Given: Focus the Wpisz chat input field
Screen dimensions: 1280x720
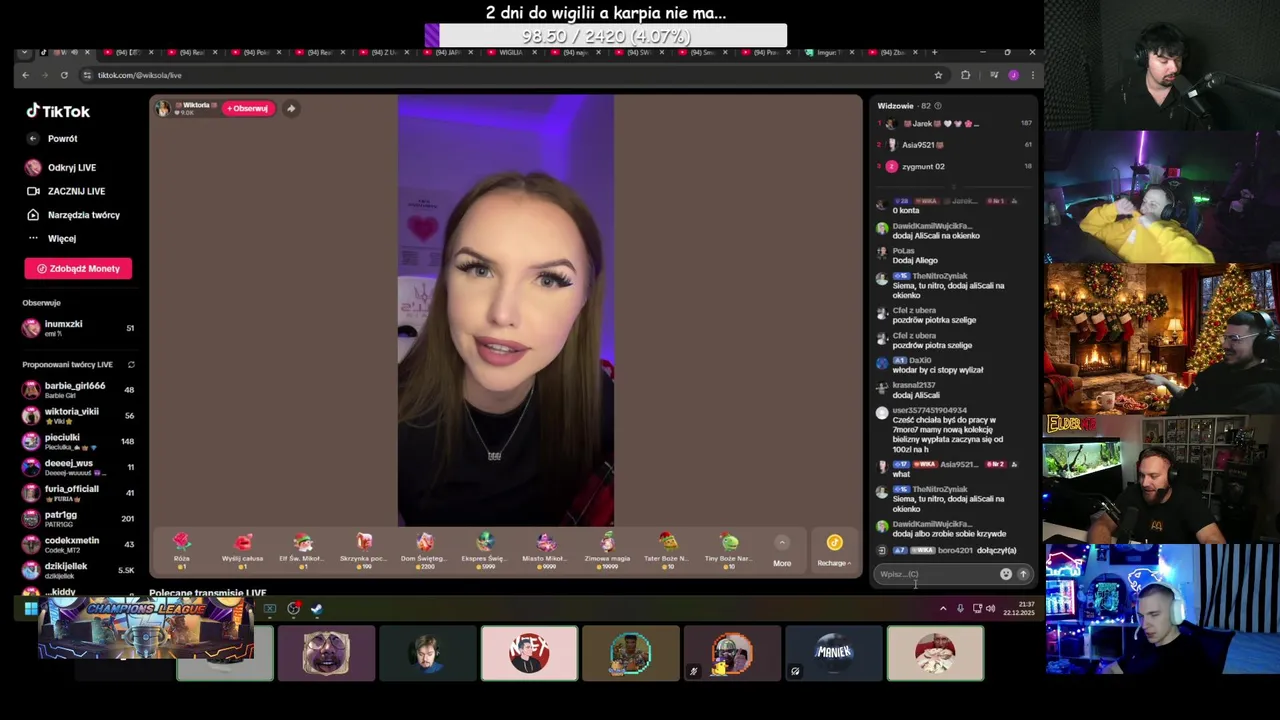Looking at the screenshot, I should (935, 574).
